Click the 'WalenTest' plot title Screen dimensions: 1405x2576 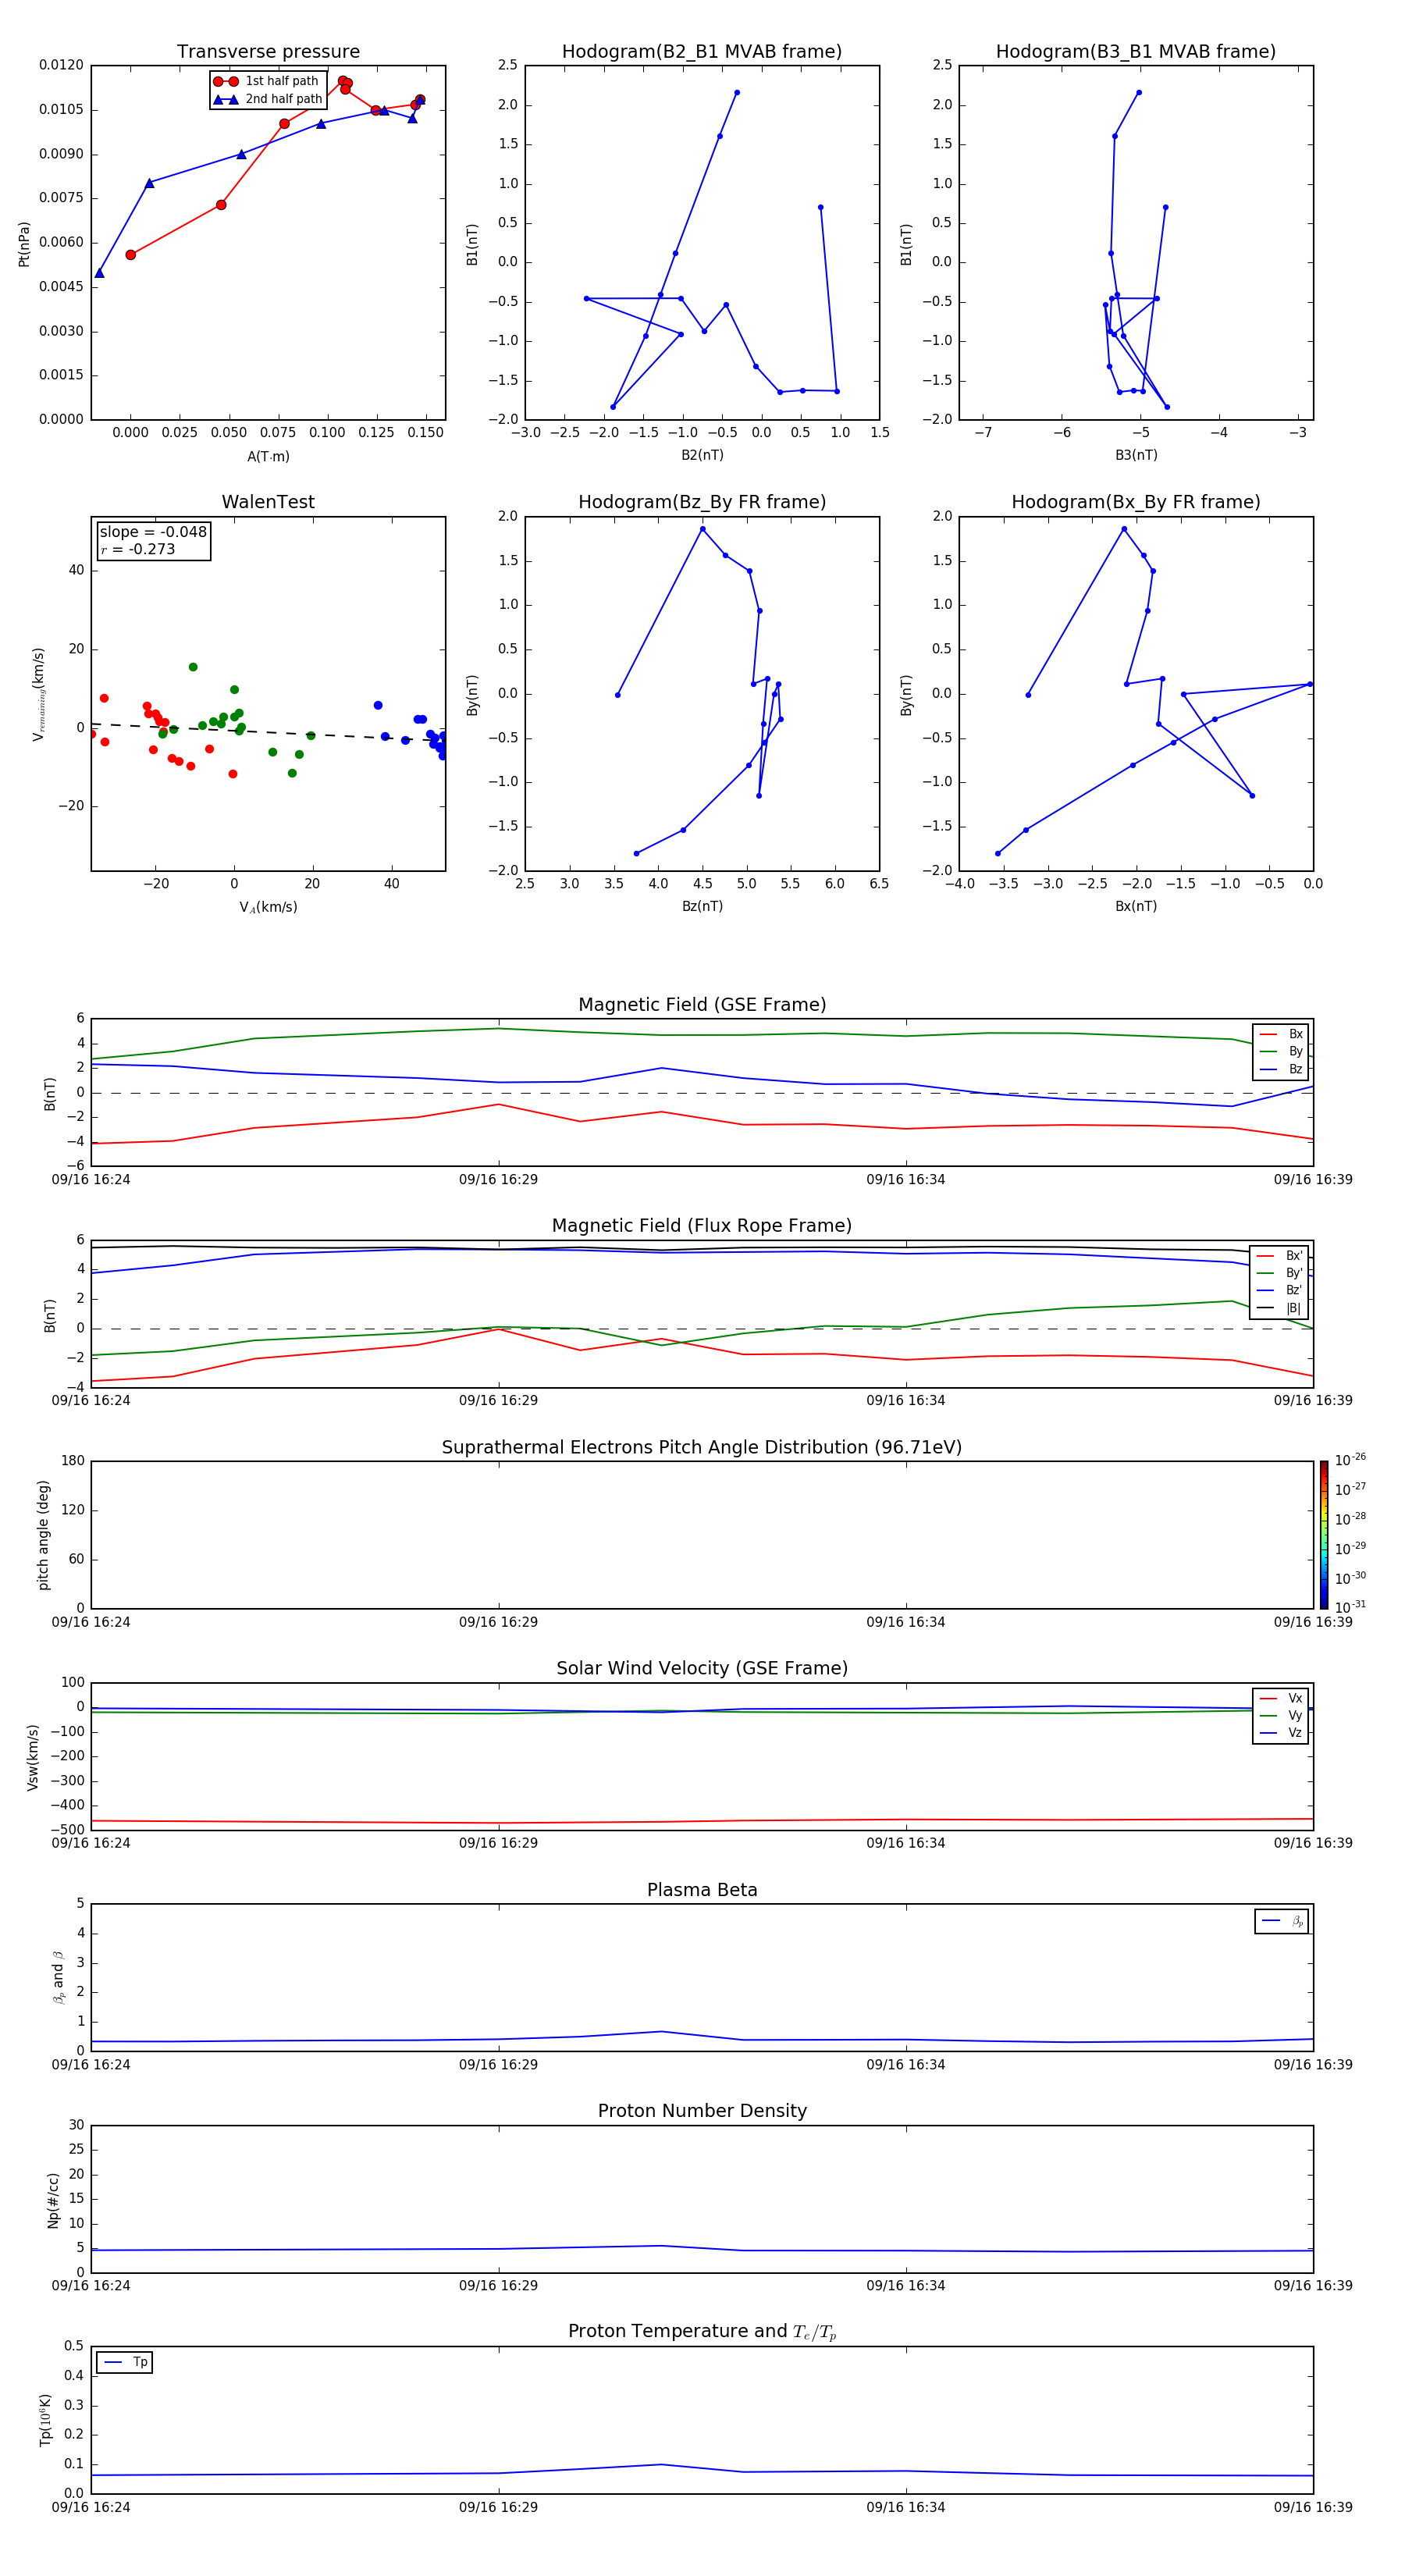[x=268, y=502]
